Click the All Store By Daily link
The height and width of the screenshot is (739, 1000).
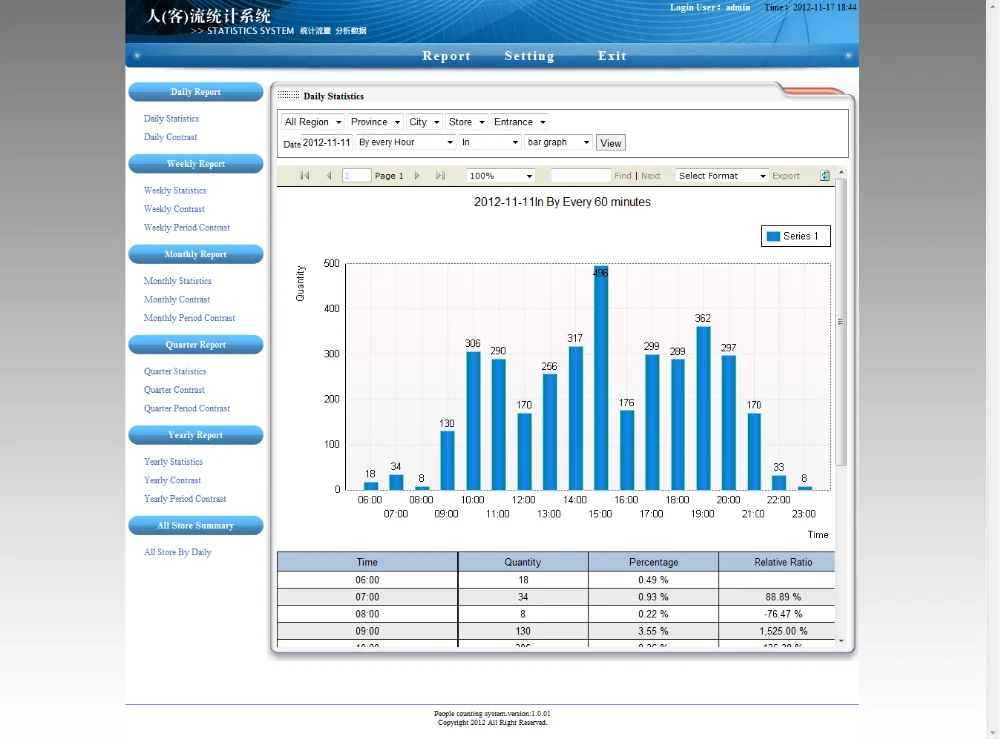pyautogui.click(x=177, y=551)
